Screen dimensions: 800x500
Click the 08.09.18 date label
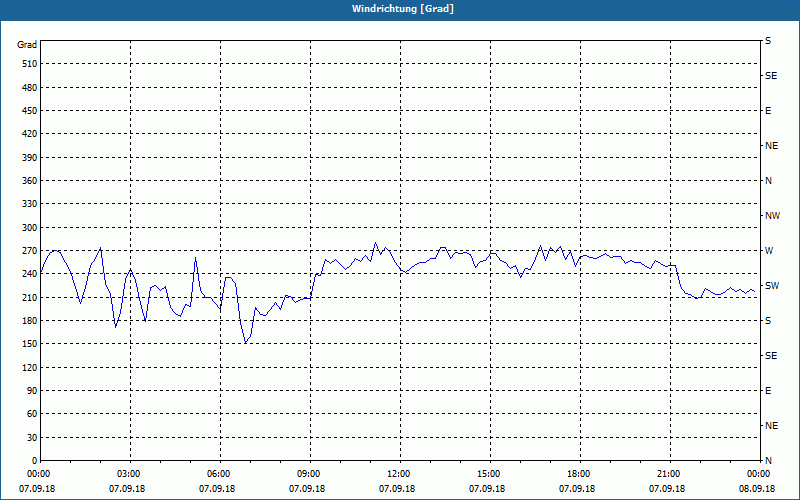756,489
